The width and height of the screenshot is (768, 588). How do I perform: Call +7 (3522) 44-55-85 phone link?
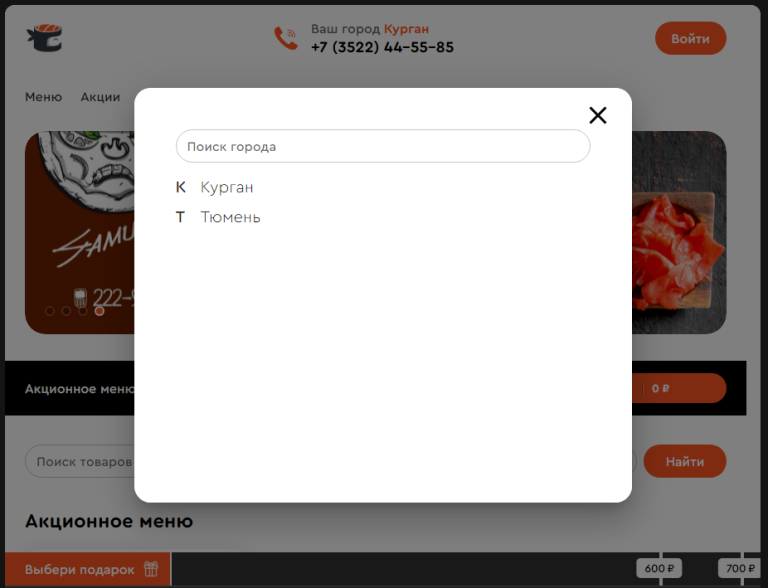382,47
